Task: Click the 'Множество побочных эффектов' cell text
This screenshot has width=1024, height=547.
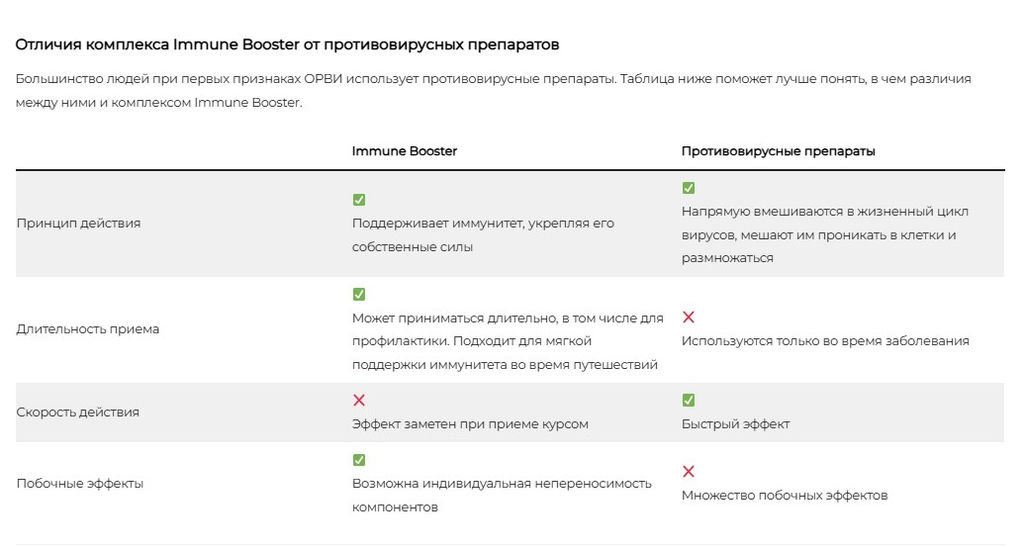Action: tap(784, 495)
